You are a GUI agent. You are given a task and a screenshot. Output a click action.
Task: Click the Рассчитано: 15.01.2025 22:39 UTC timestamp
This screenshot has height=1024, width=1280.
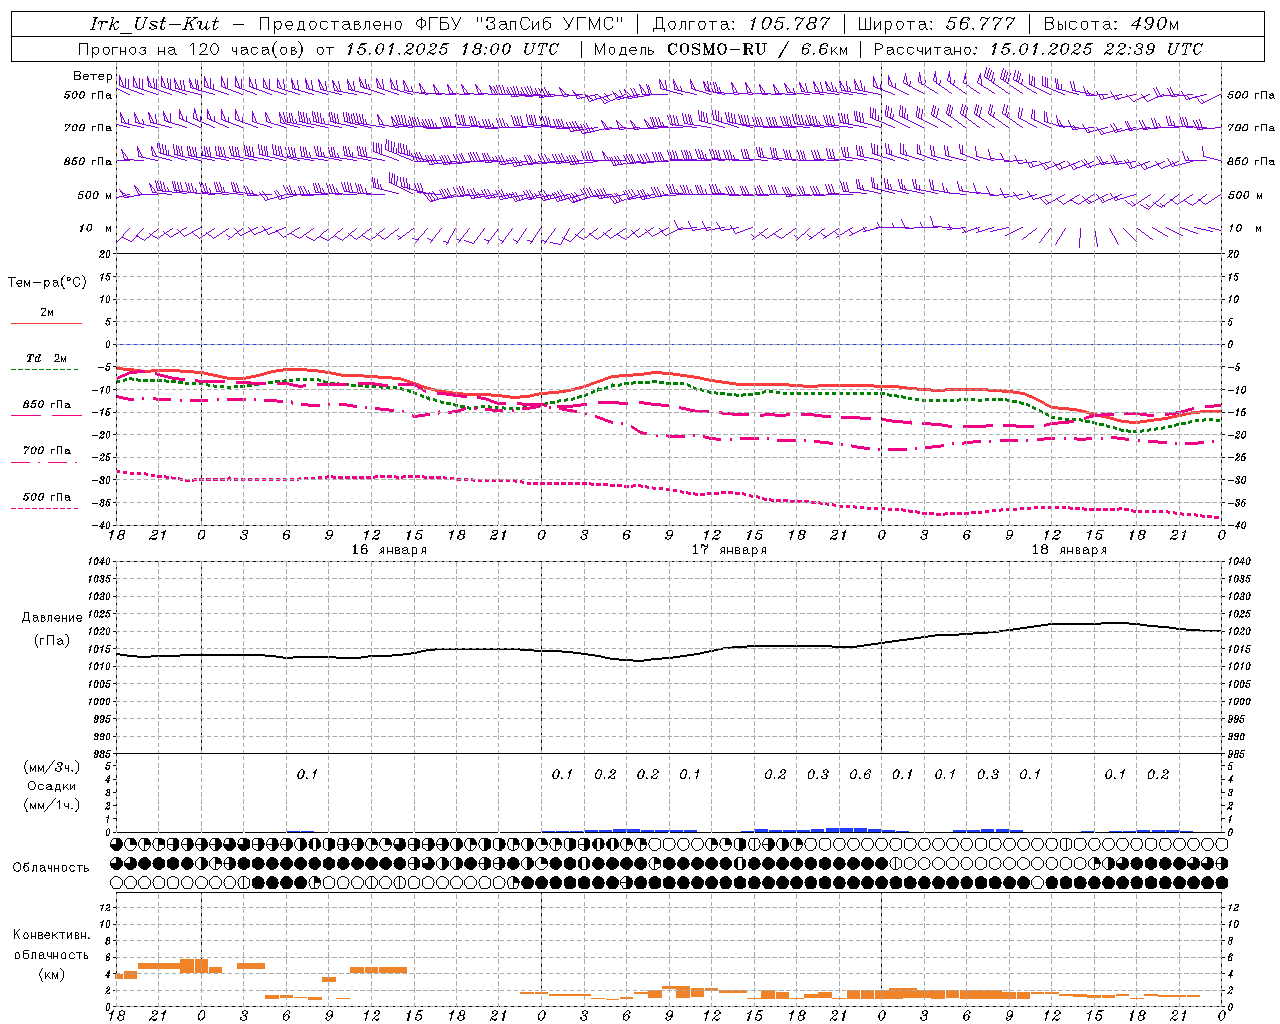coord(1038,49)
